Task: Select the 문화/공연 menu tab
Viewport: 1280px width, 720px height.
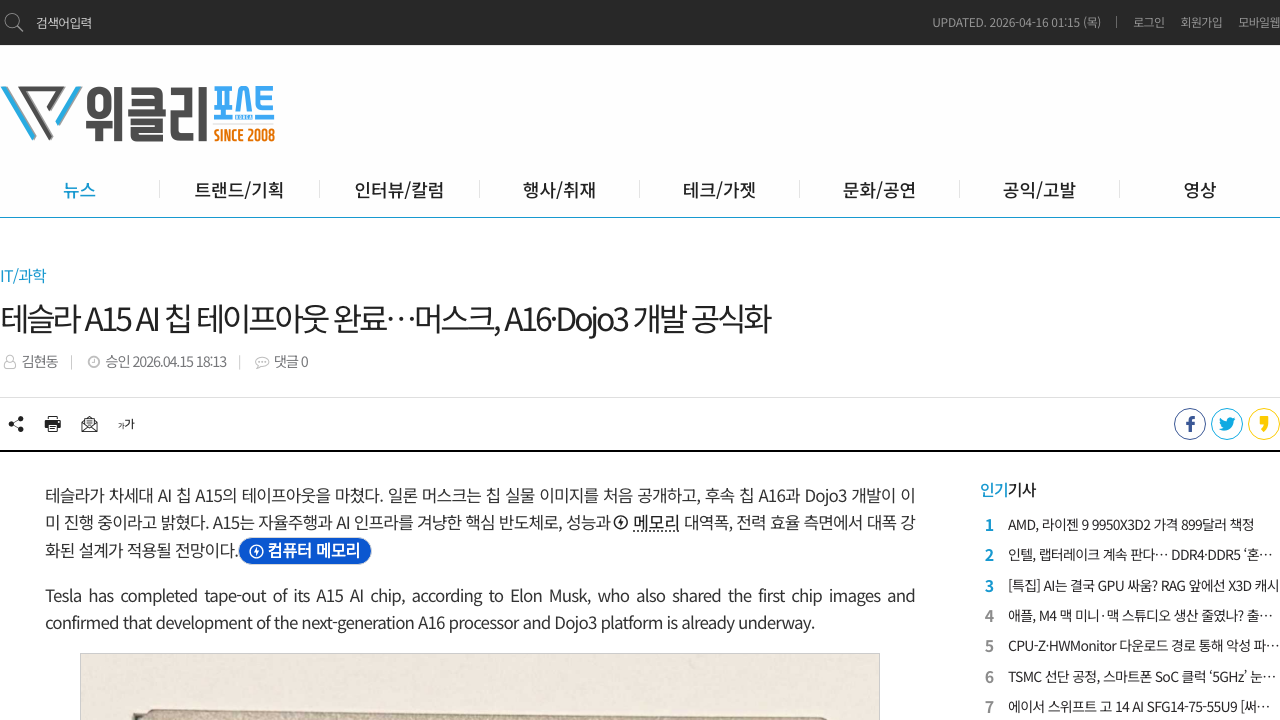Action: pos(879,190)
